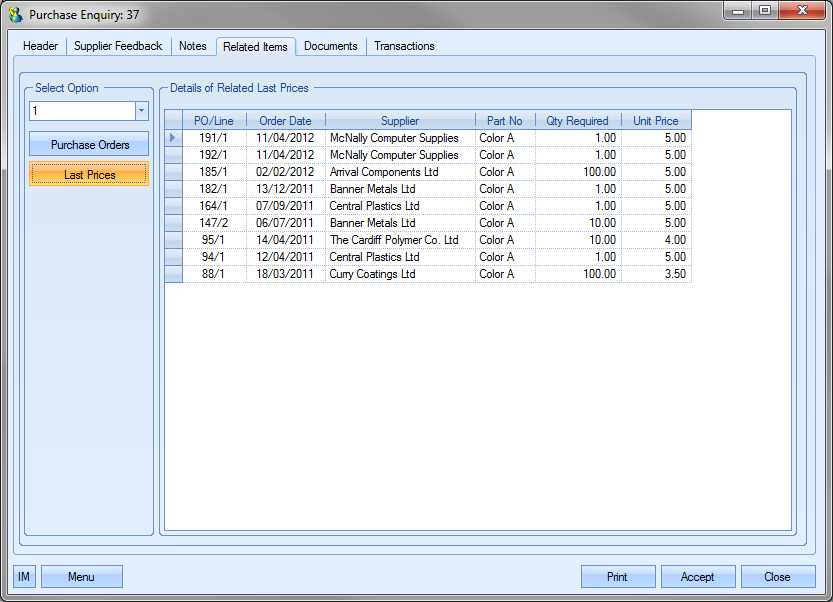Image resolution: width=833 pixels, height=602 pixels.
Task: Sort by the Order Date column header
Action: pyautogui.click(x=286, y=121)
